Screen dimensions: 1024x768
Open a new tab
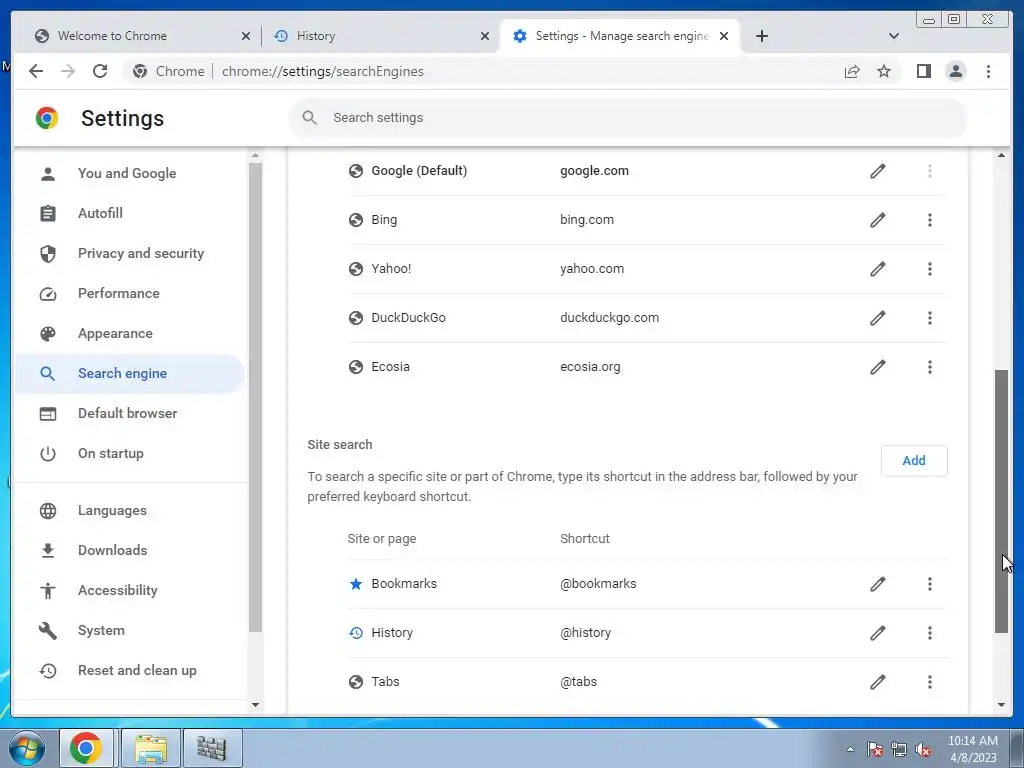click(x=761, y=36)
